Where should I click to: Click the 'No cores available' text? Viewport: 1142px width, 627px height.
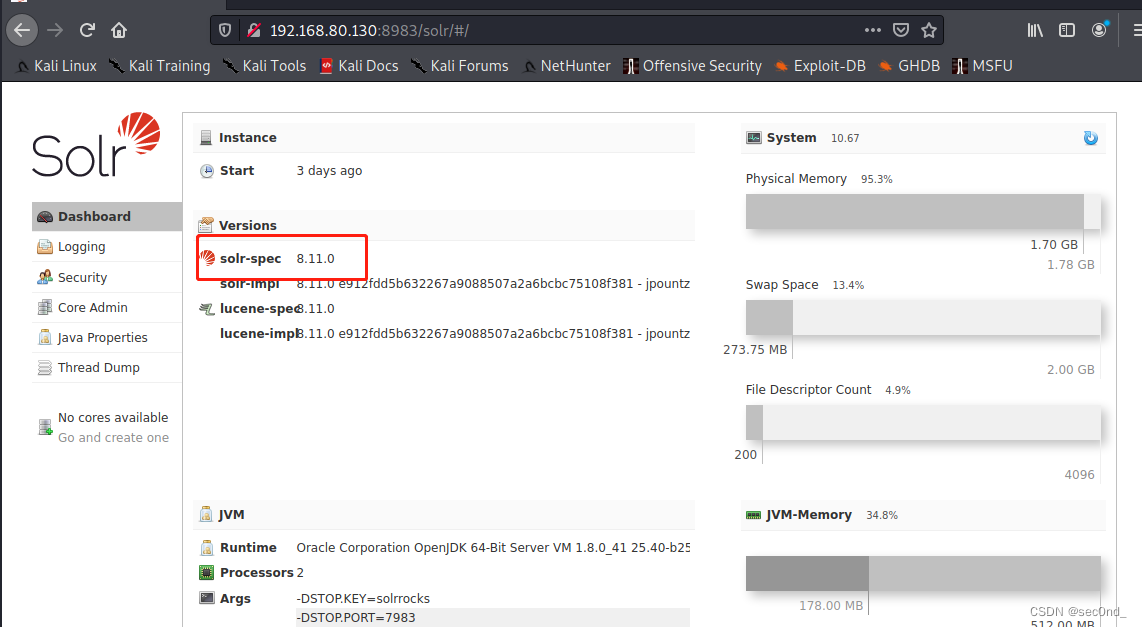113,418
